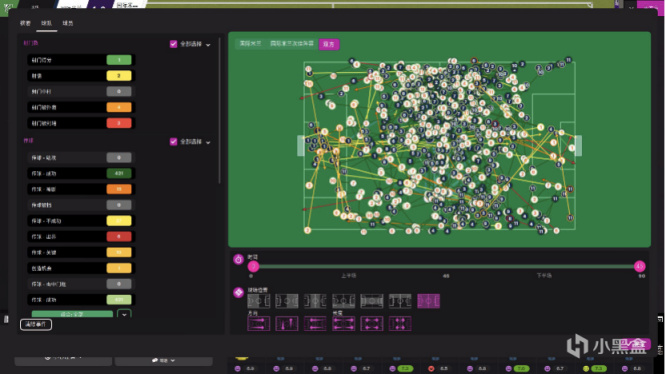Viewport: 666px width, 374px height.
Task: Open dropdown beside the green combination button
Action: pyautogui.click(x=124, y=315)
